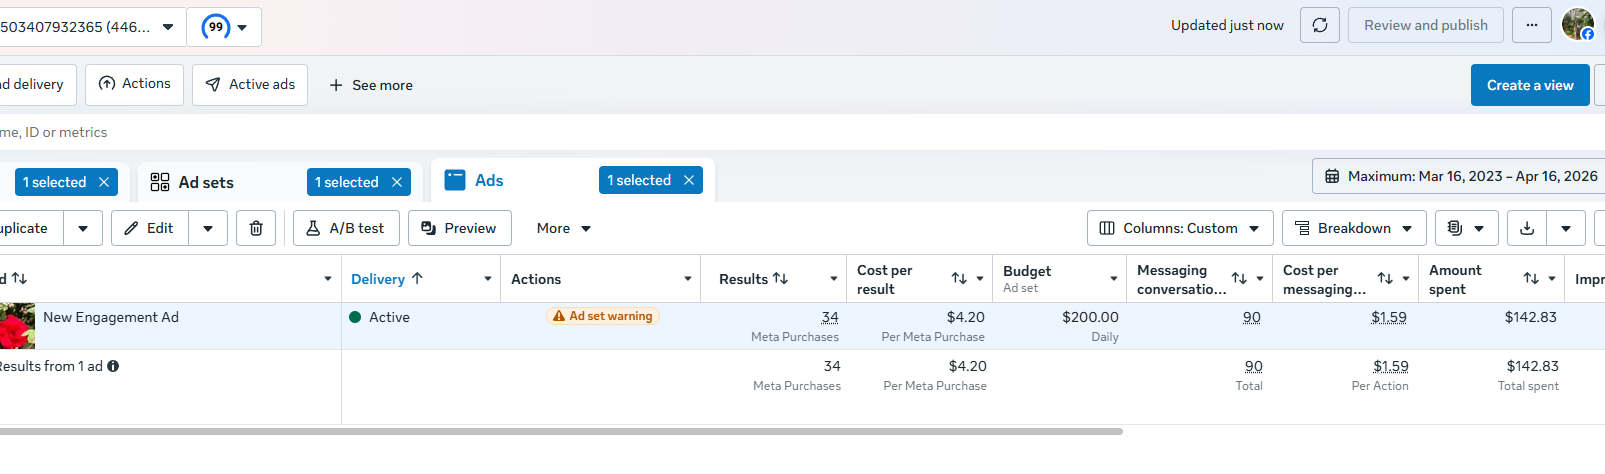The width and height of the screenshot is (1605, 474).
Task: Clear the Ads tab 1 selected filter
Action: [x=689, y=181]
